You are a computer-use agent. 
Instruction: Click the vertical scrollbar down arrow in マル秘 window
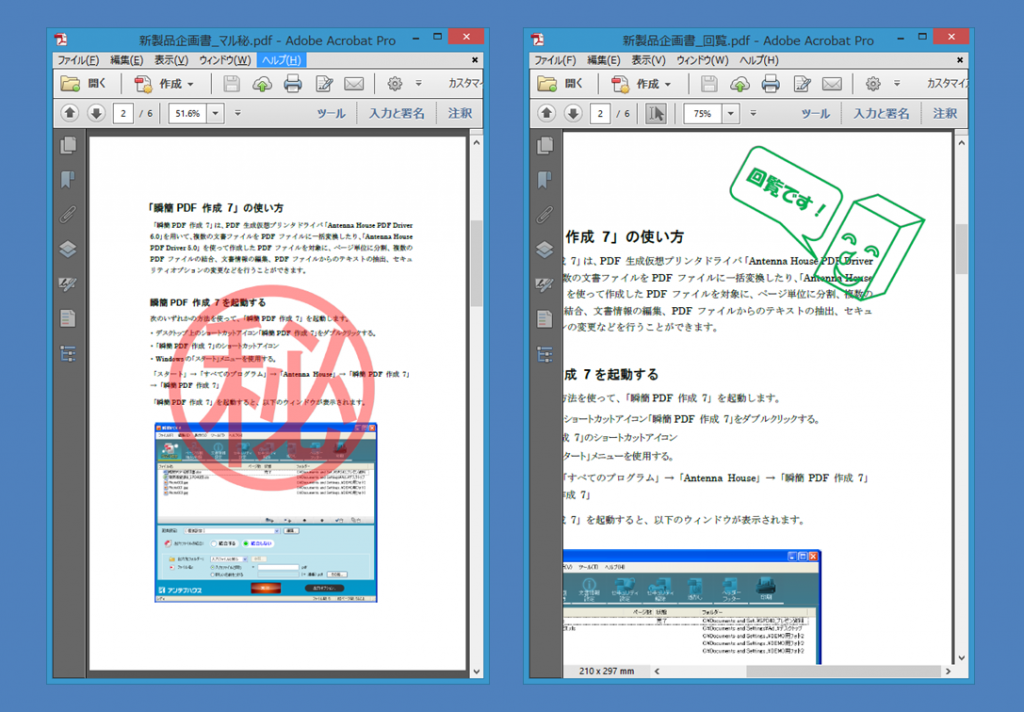[476, 671]
